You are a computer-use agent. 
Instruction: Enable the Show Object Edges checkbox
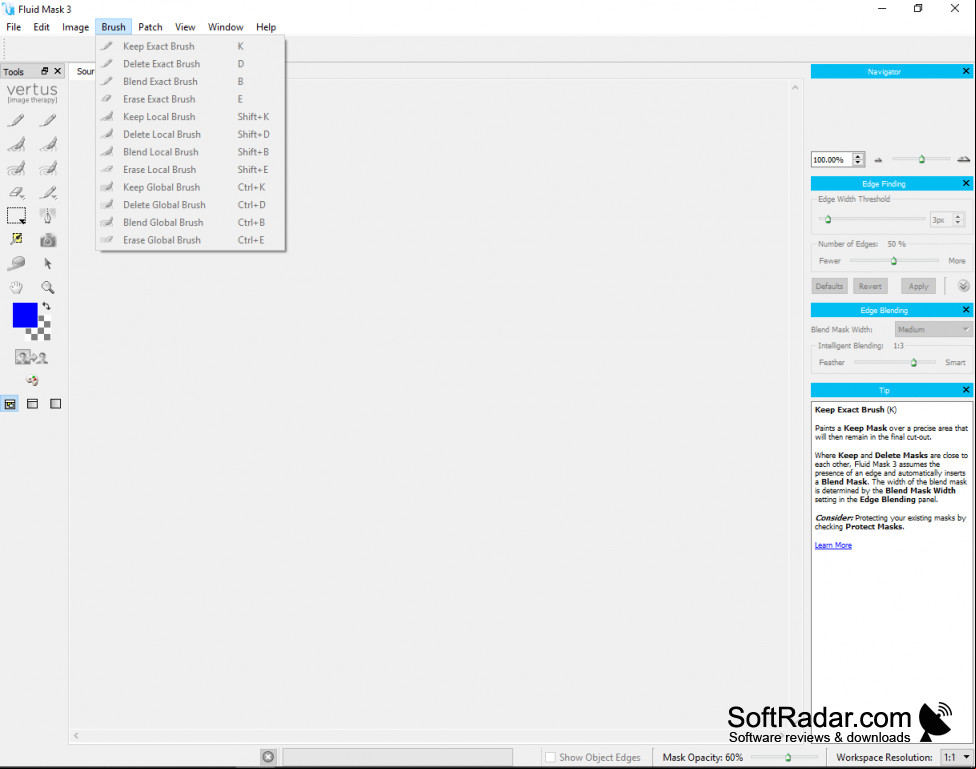click(550, 757)
